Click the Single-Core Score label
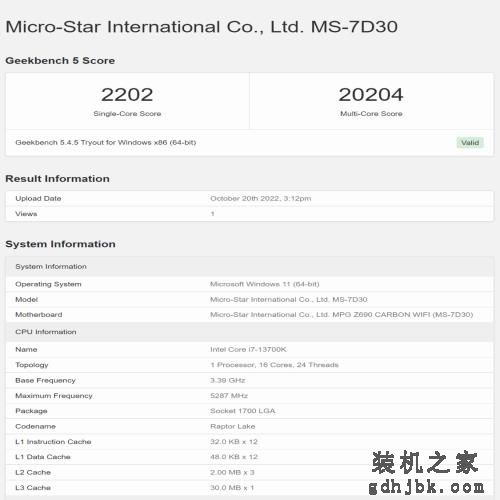Screen dimensions: 500x500 click(127, 114)
